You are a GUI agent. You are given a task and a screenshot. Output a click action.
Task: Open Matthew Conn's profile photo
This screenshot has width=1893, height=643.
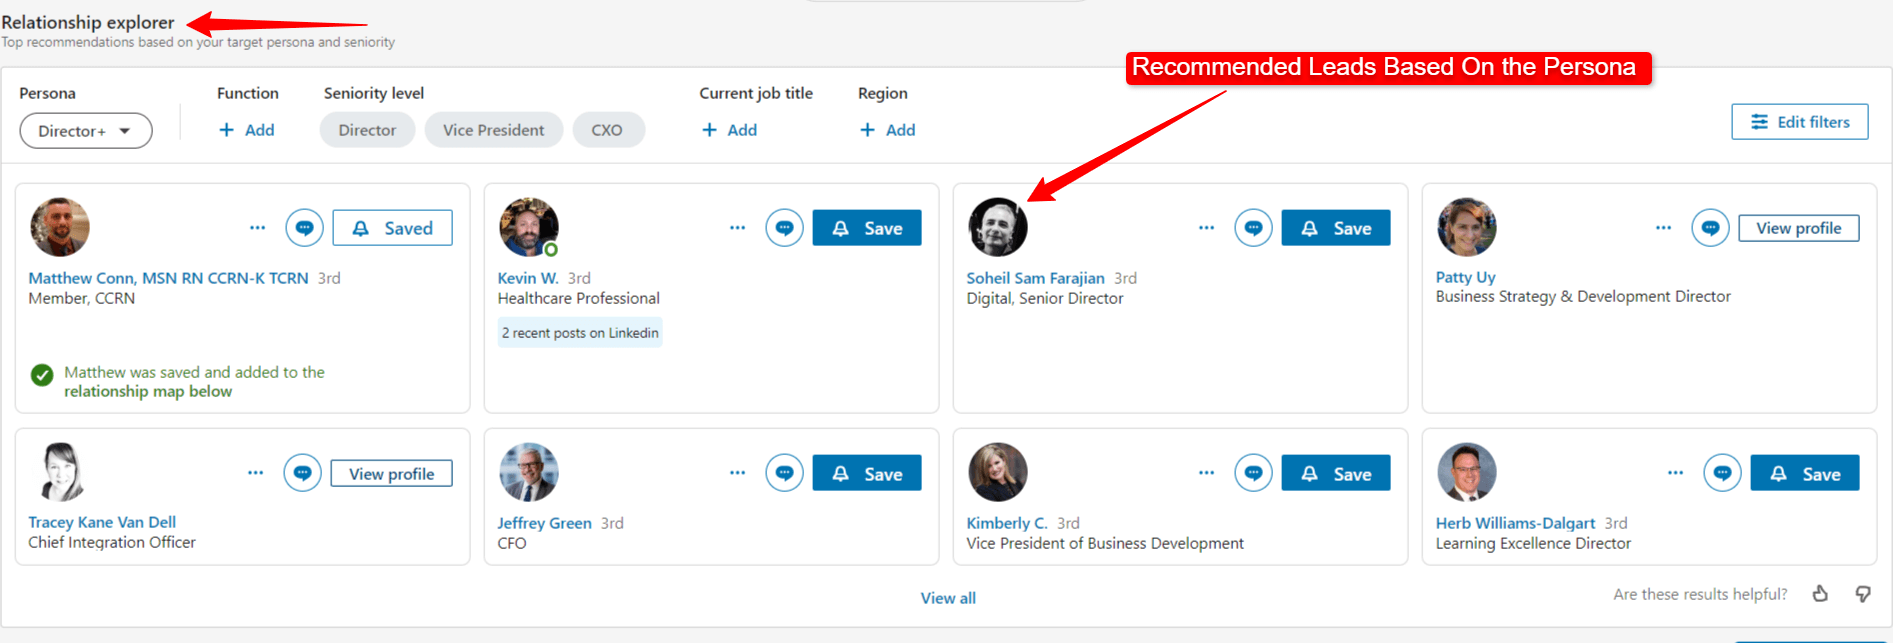[60, 227]
